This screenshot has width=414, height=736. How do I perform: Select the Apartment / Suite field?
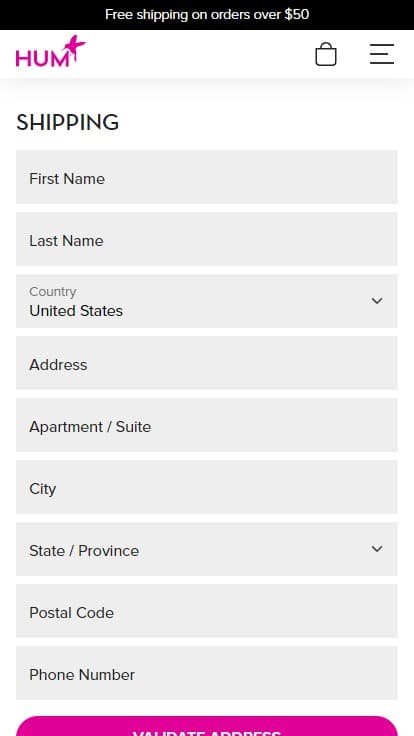[x=207, y=425]
